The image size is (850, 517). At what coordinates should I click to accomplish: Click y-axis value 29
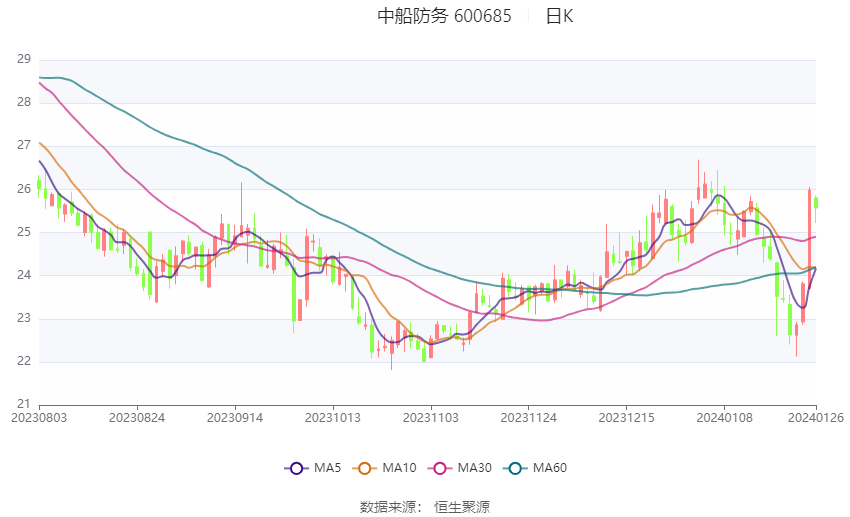24,59
